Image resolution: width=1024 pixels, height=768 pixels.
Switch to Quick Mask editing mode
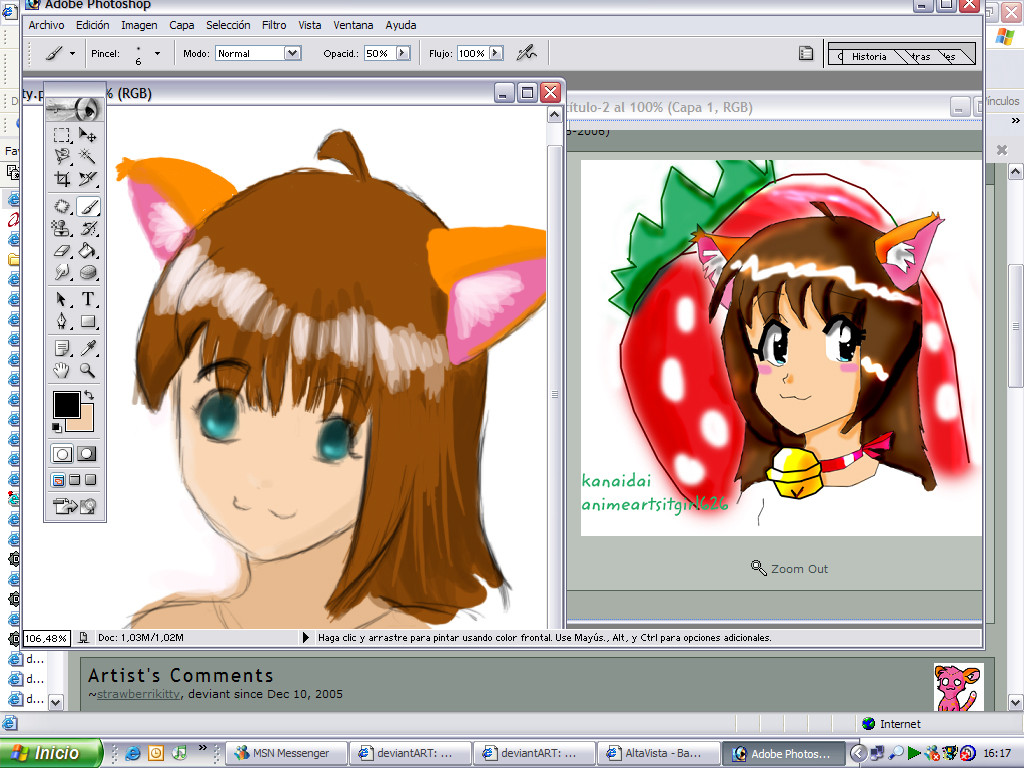pos(87,454)
